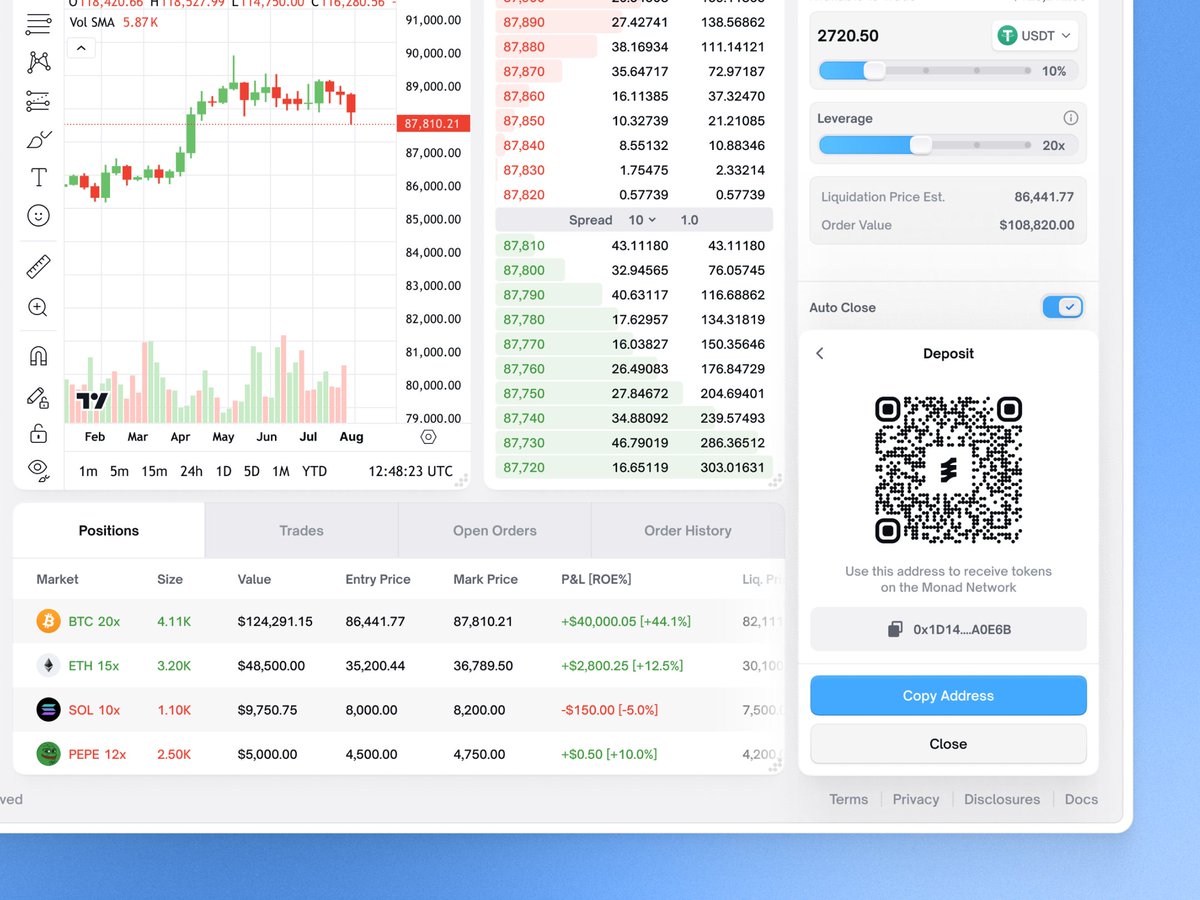Image resolution: width=1200 pixels, height=900 pixels.
Task: Open the Spread grouping 10 dropdown
Action: [x=642, y=220]
